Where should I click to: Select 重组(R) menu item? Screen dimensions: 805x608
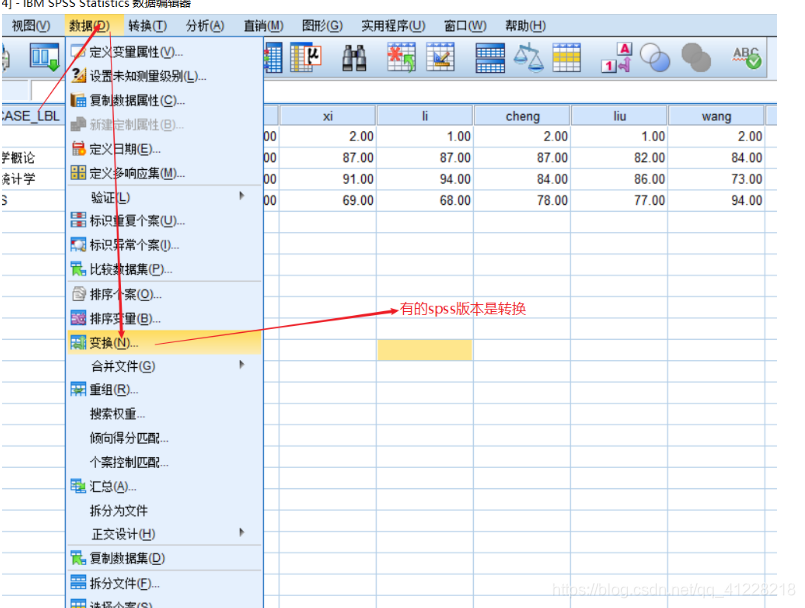pyautogui.click(x=164, y=390)
